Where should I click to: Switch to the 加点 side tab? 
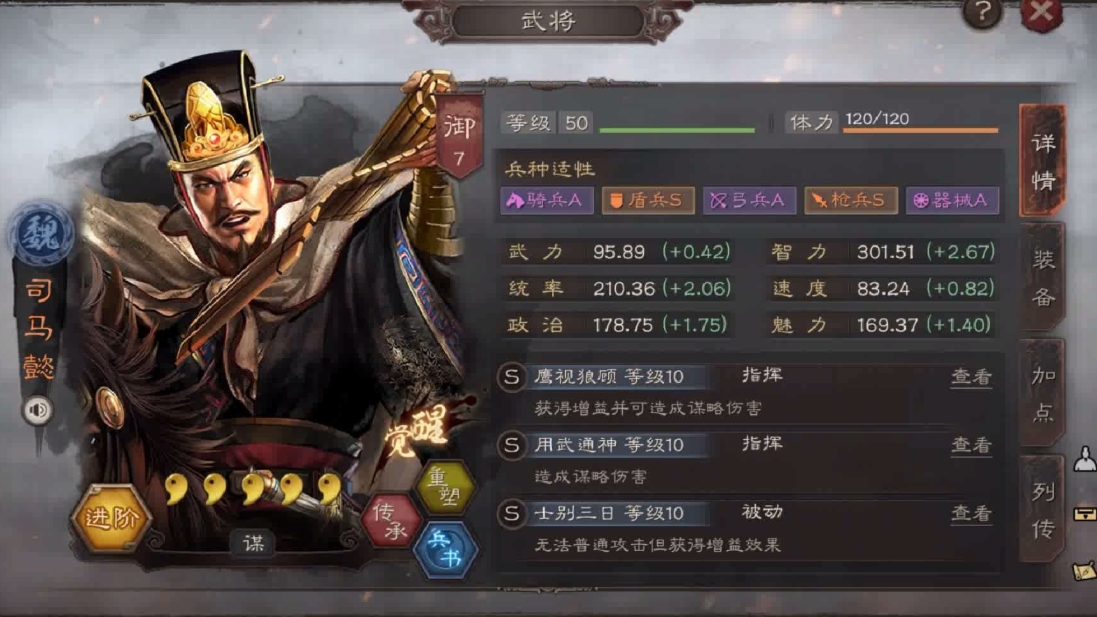(1042, 394)
